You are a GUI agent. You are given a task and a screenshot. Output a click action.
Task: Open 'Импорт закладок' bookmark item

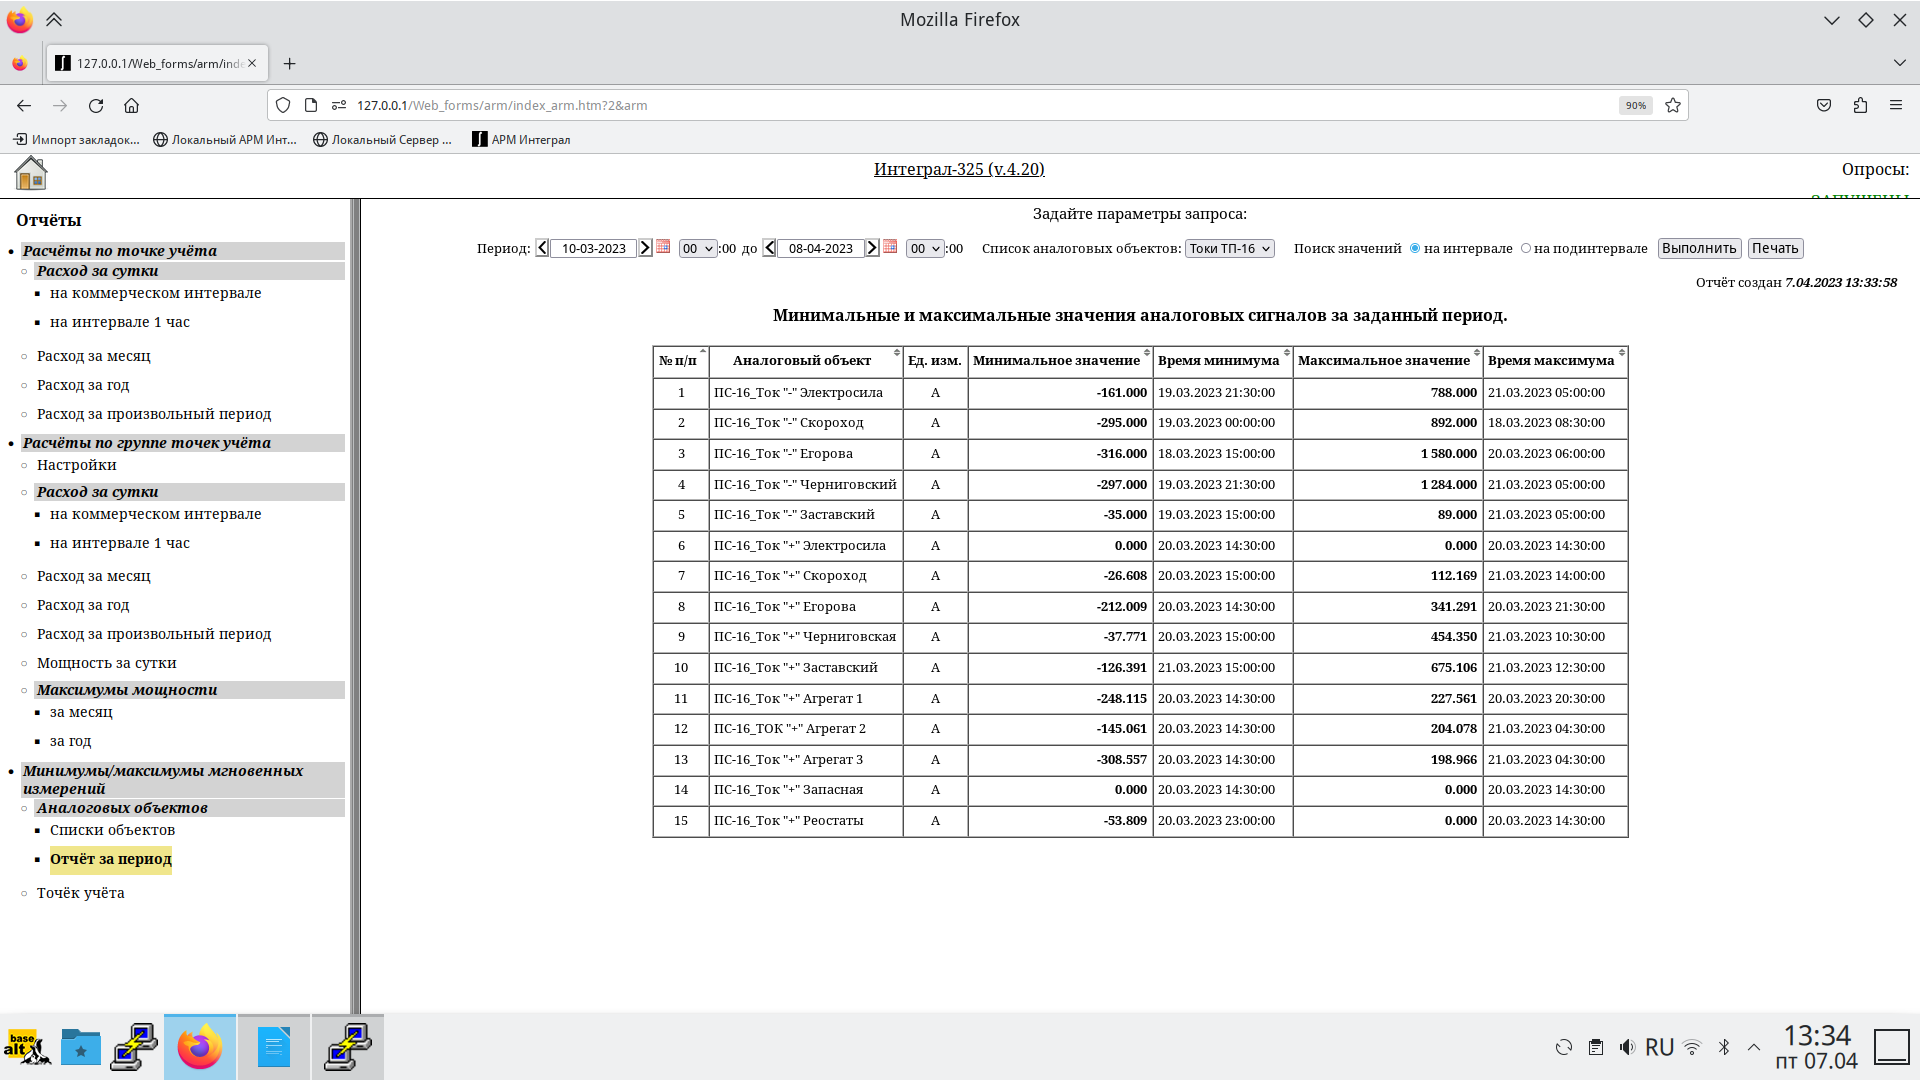(76, 140)
